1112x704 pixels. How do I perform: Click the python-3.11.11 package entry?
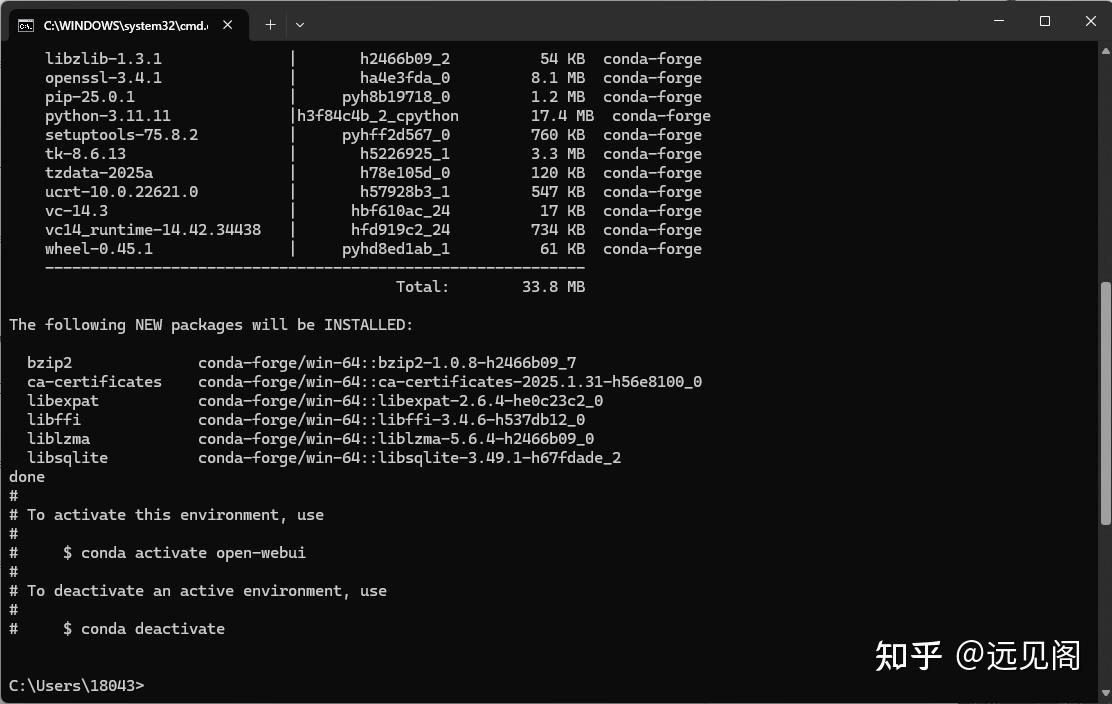click(x=108, y=115)
